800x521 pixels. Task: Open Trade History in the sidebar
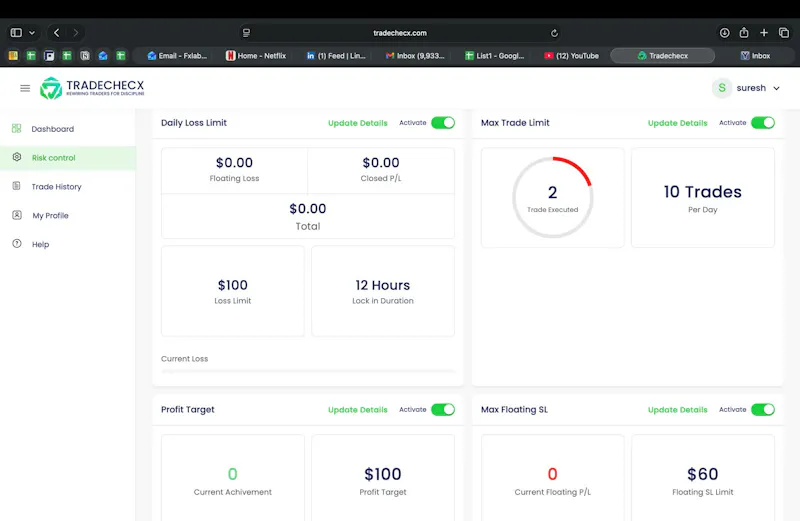tap(68, 186)
